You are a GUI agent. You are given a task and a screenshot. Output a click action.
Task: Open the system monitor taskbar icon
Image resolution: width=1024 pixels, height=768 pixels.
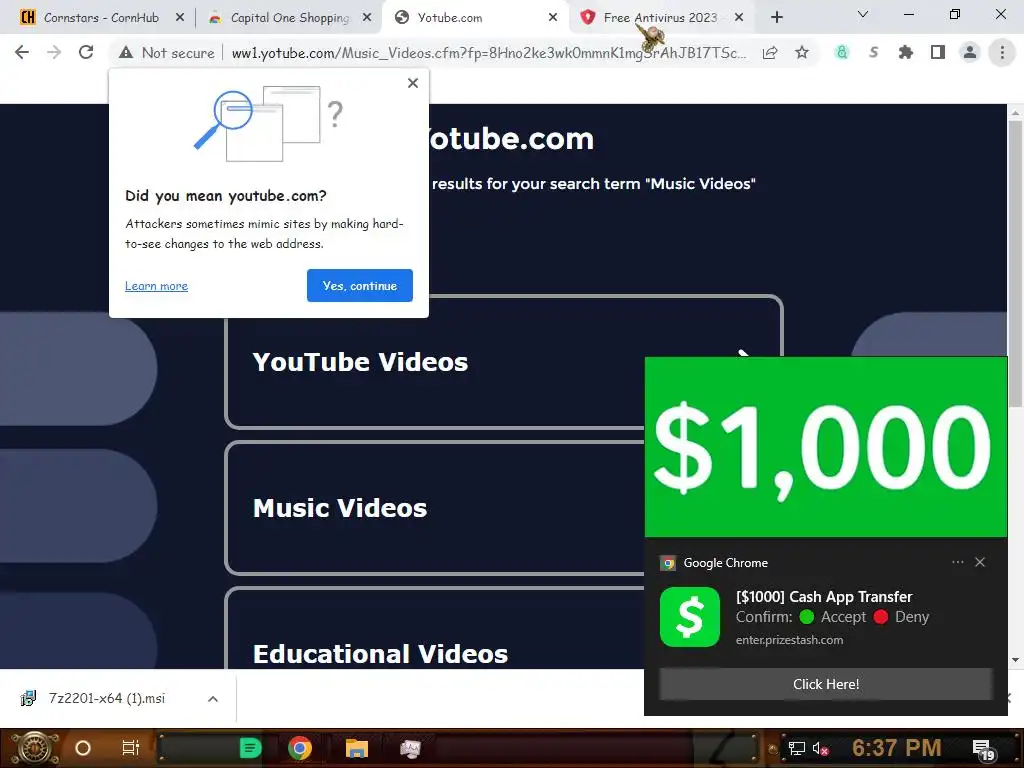[x=410, y=748]
